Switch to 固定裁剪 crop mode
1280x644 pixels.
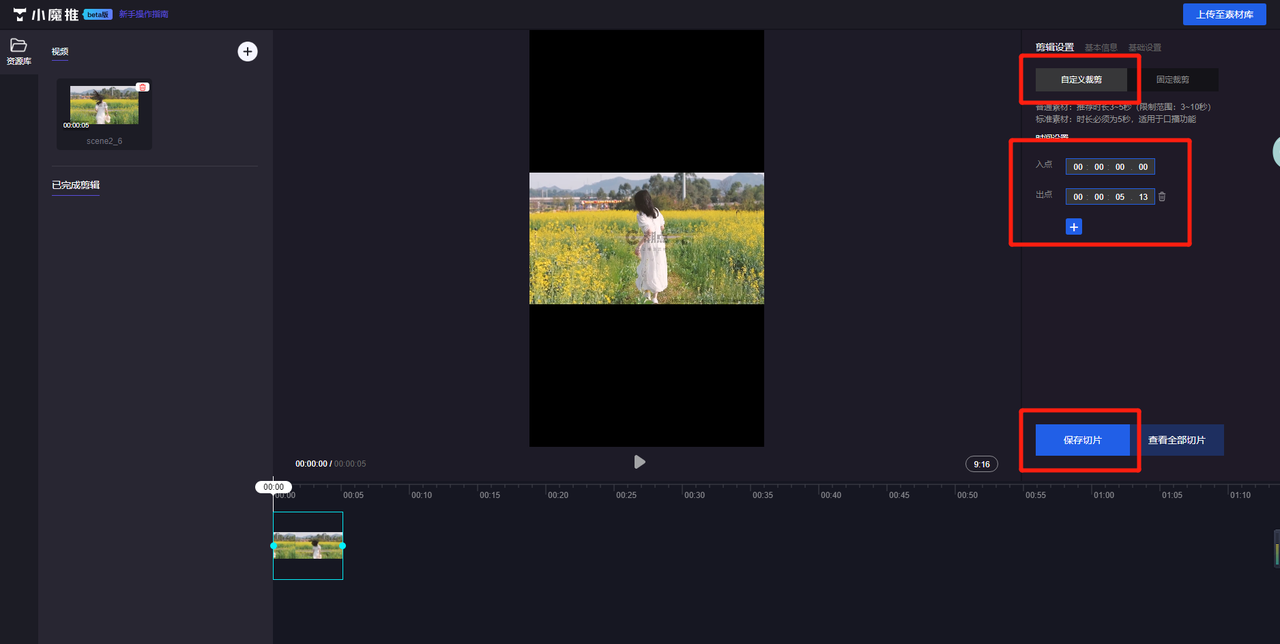(1172, 79)
